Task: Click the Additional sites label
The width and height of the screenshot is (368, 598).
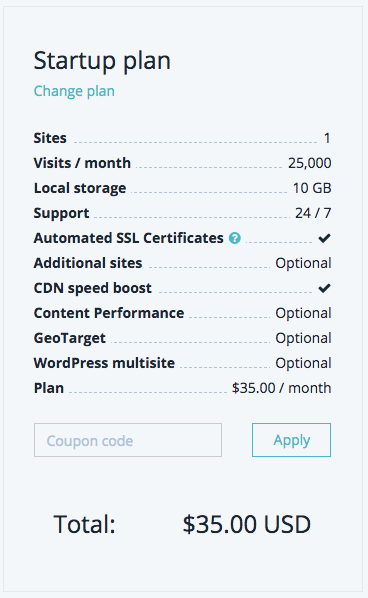Action: [x=88, y=263]
